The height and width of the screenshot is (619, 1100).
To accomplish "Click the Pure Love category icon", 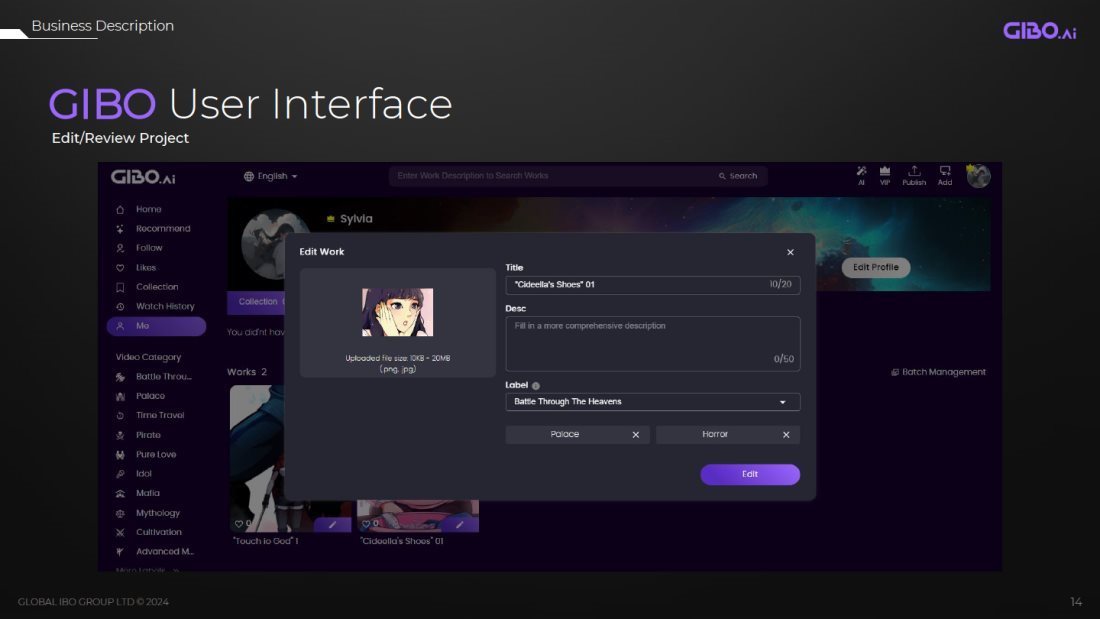I will click(120, 455).
